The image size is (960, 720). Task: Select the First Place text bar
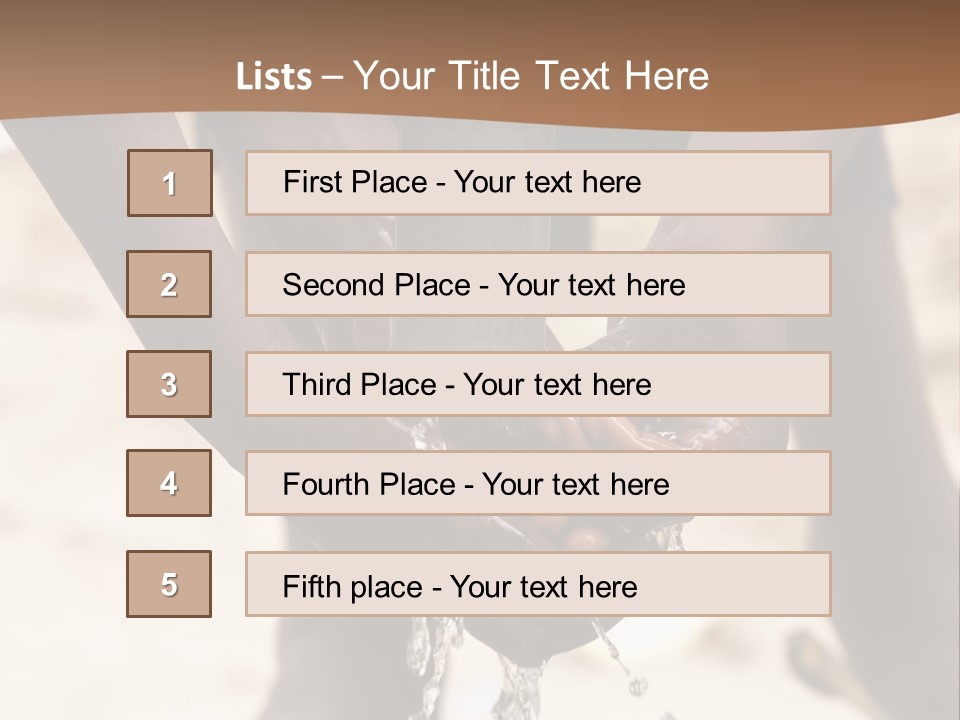tap(538, 183)
